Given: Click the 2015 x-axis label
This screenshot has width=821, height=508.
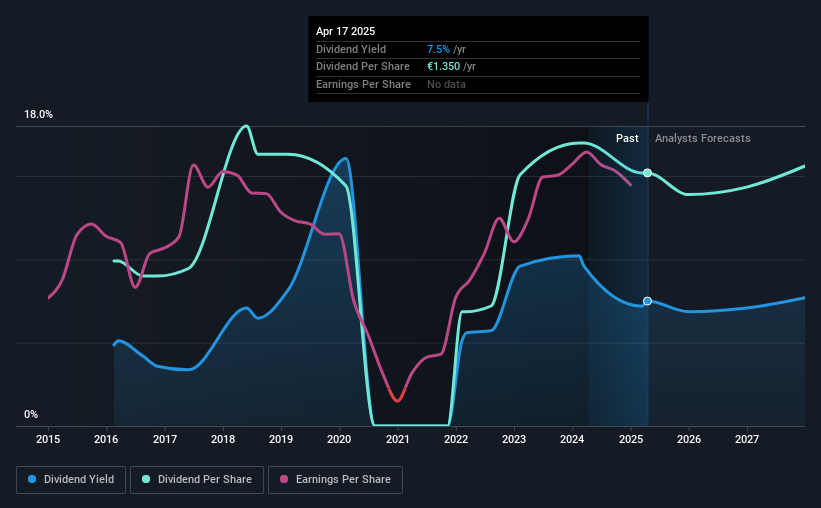Looking at the screenshot, I should pos(48,439).
